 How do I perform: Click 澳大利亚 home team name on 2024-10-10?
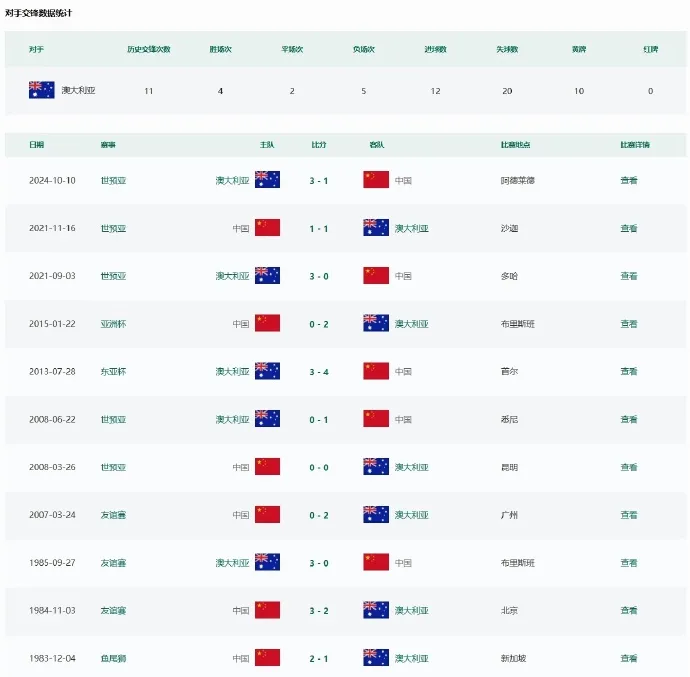pos(232,180)
